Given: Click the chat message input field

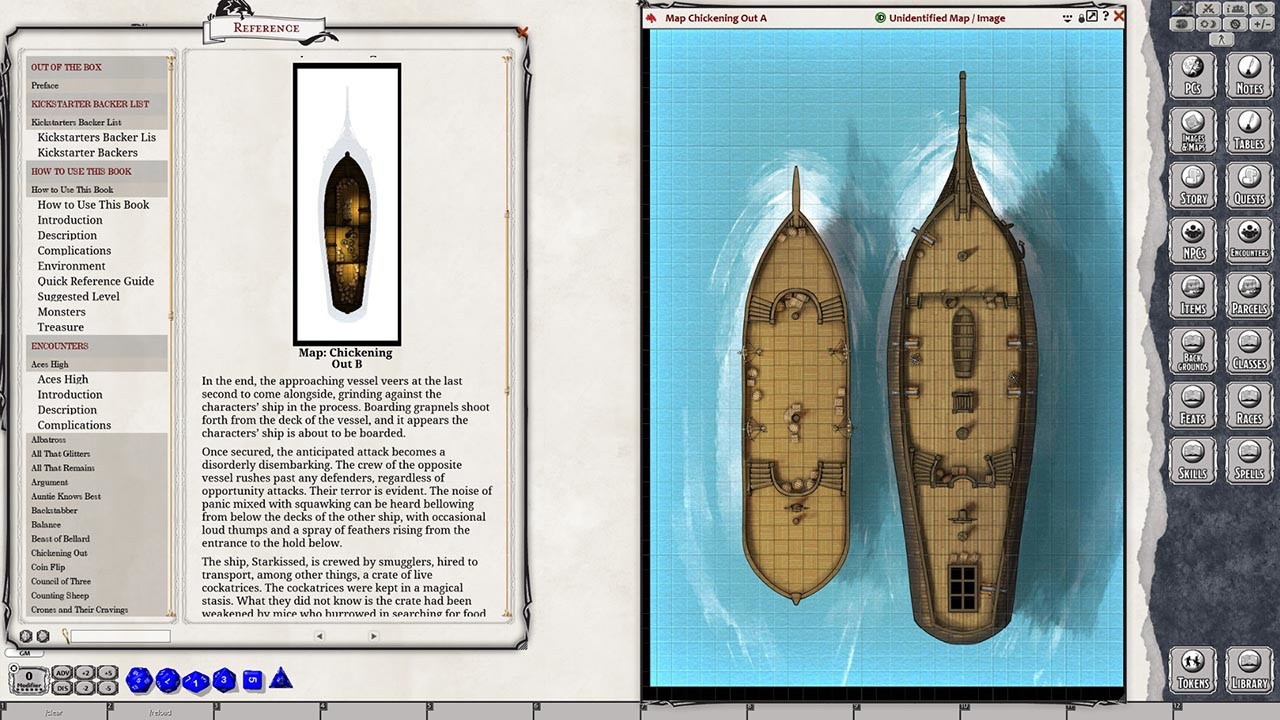Looking at the screenshot, I should coord(121,636).
